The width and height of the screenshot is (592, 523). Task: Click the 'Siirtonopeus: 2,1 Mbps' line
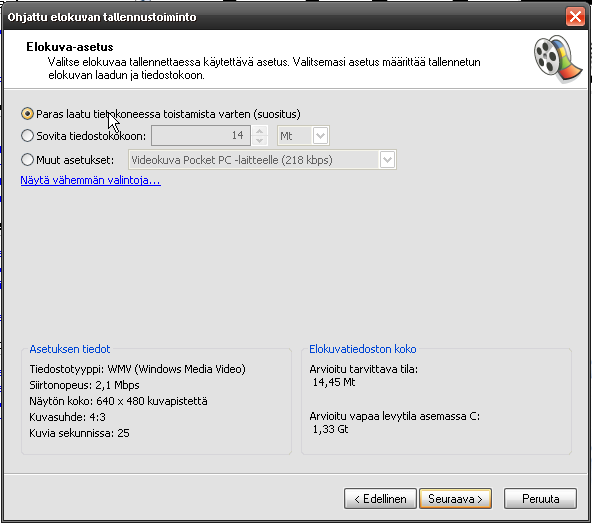pyautogui.click(x=84, y=385)
